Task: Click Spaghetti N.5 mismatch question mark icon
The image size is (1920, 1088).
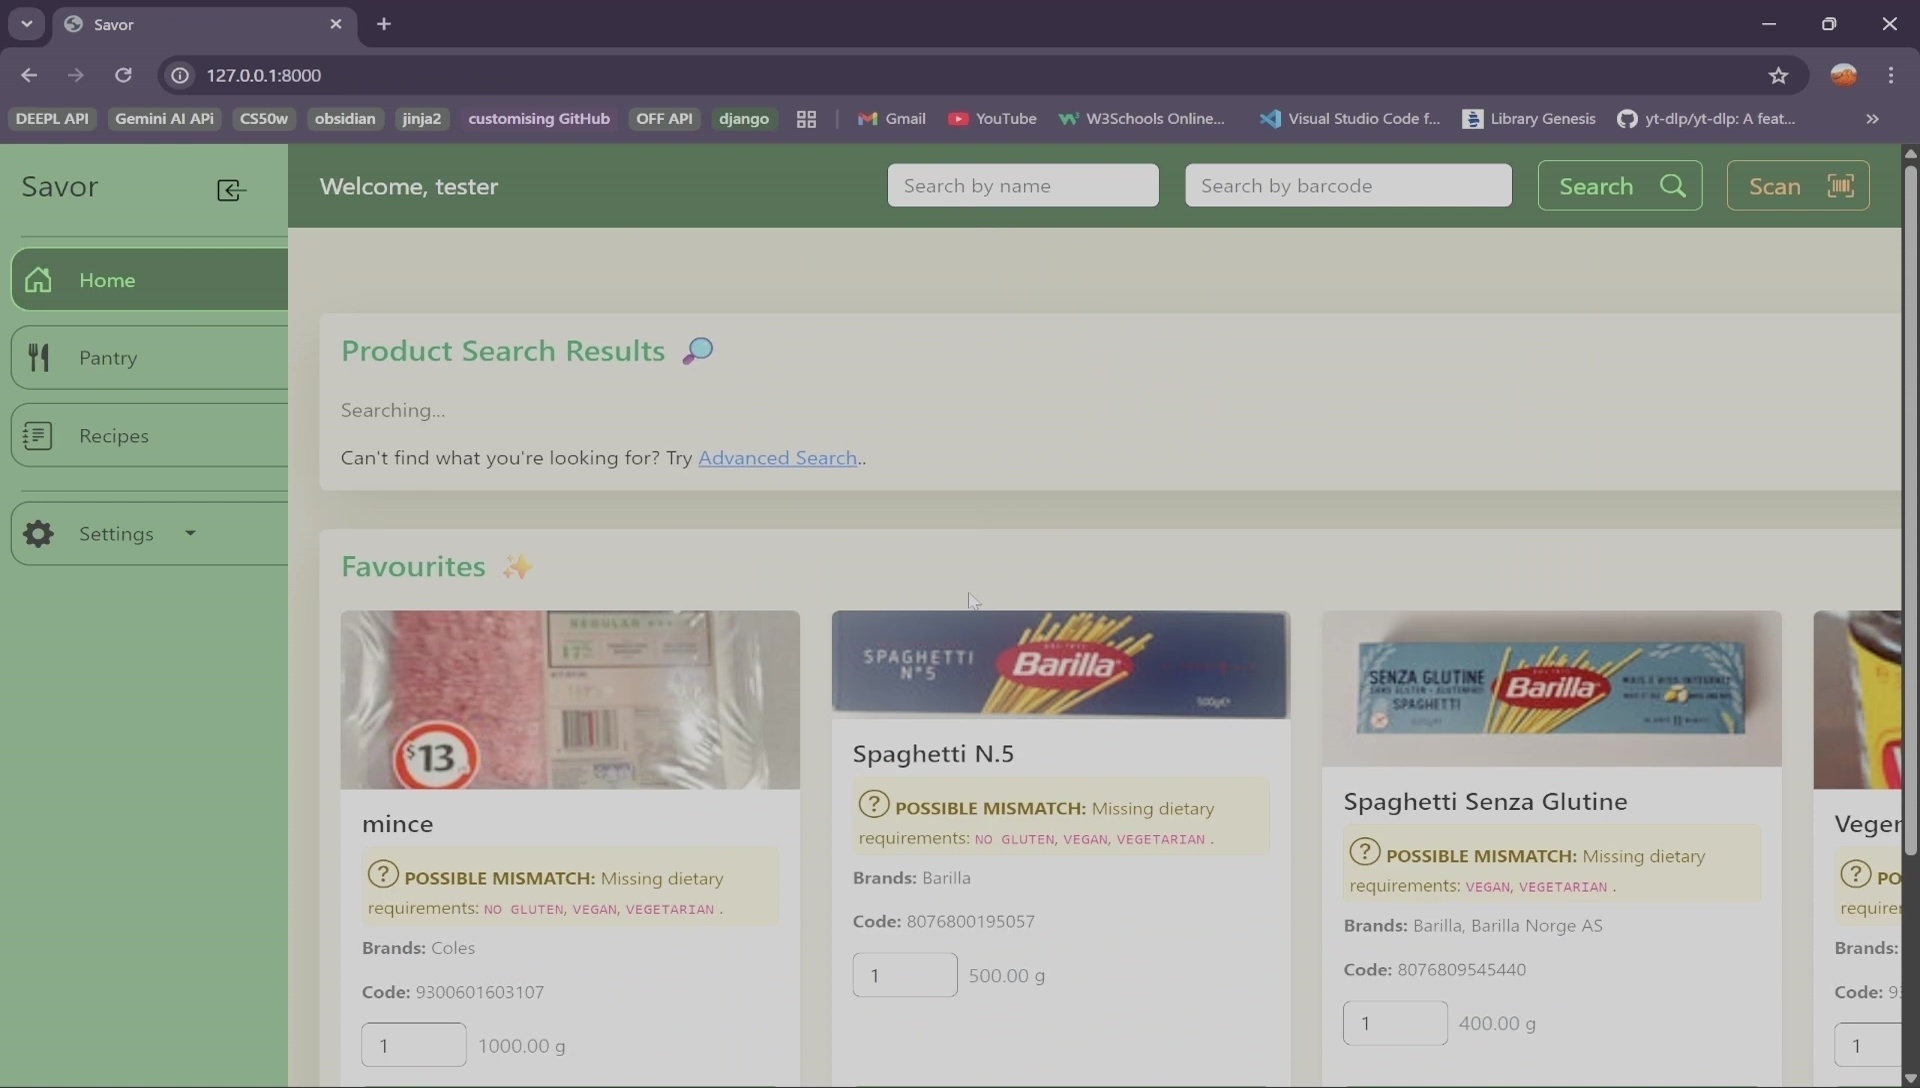Action: pos(873,804)
